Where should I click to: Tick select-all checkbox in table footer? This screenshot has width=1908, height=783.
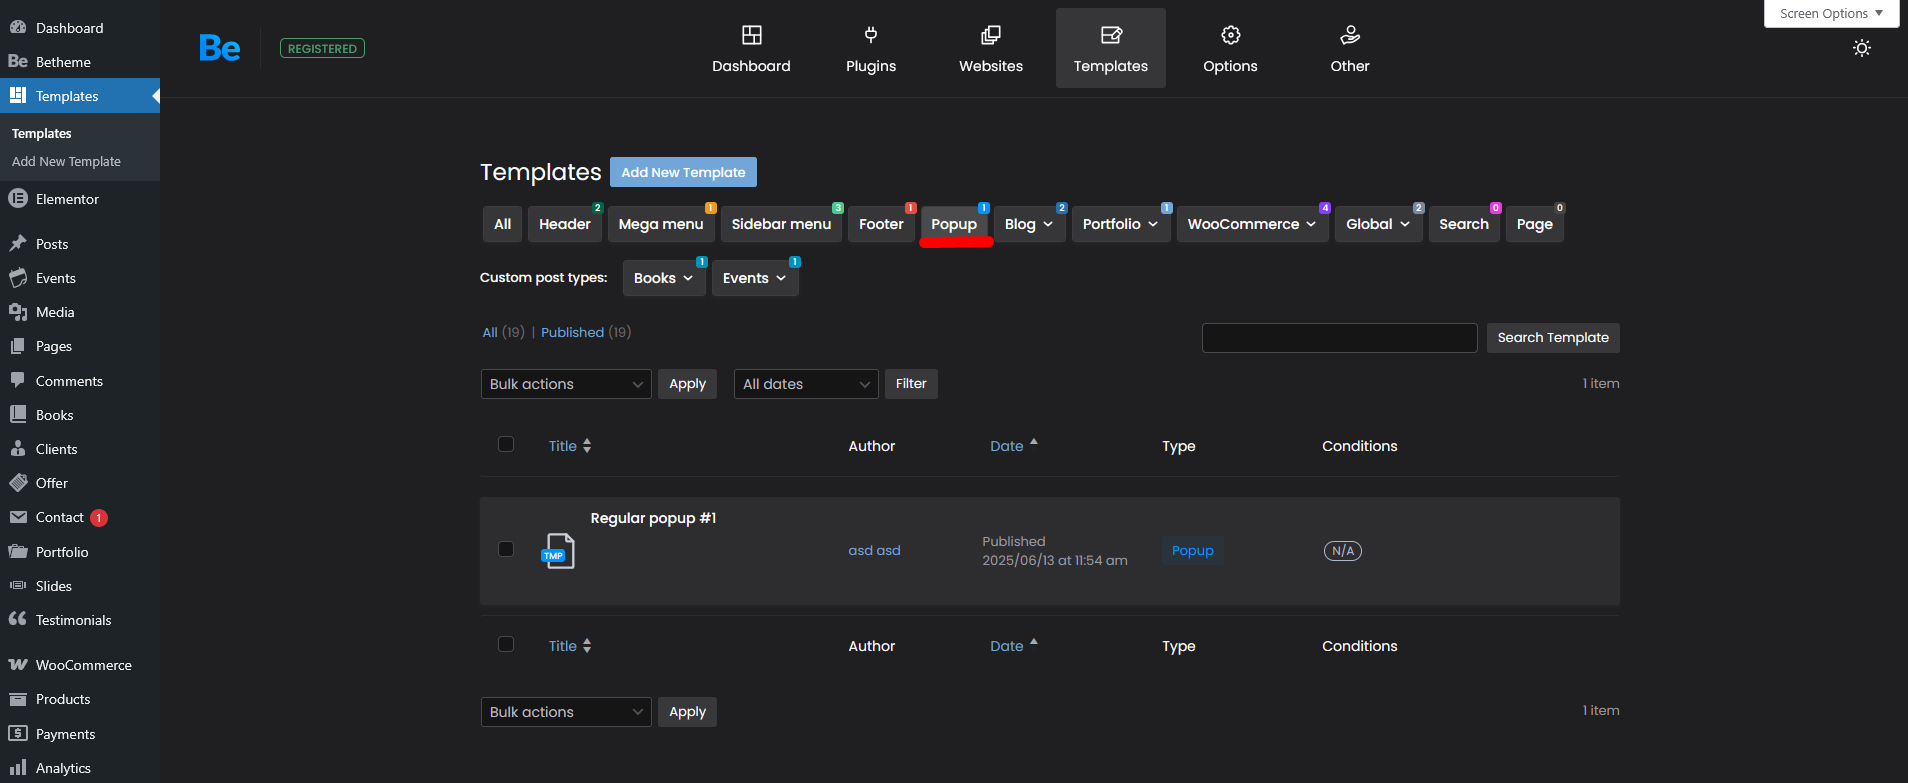click(506, 645)
